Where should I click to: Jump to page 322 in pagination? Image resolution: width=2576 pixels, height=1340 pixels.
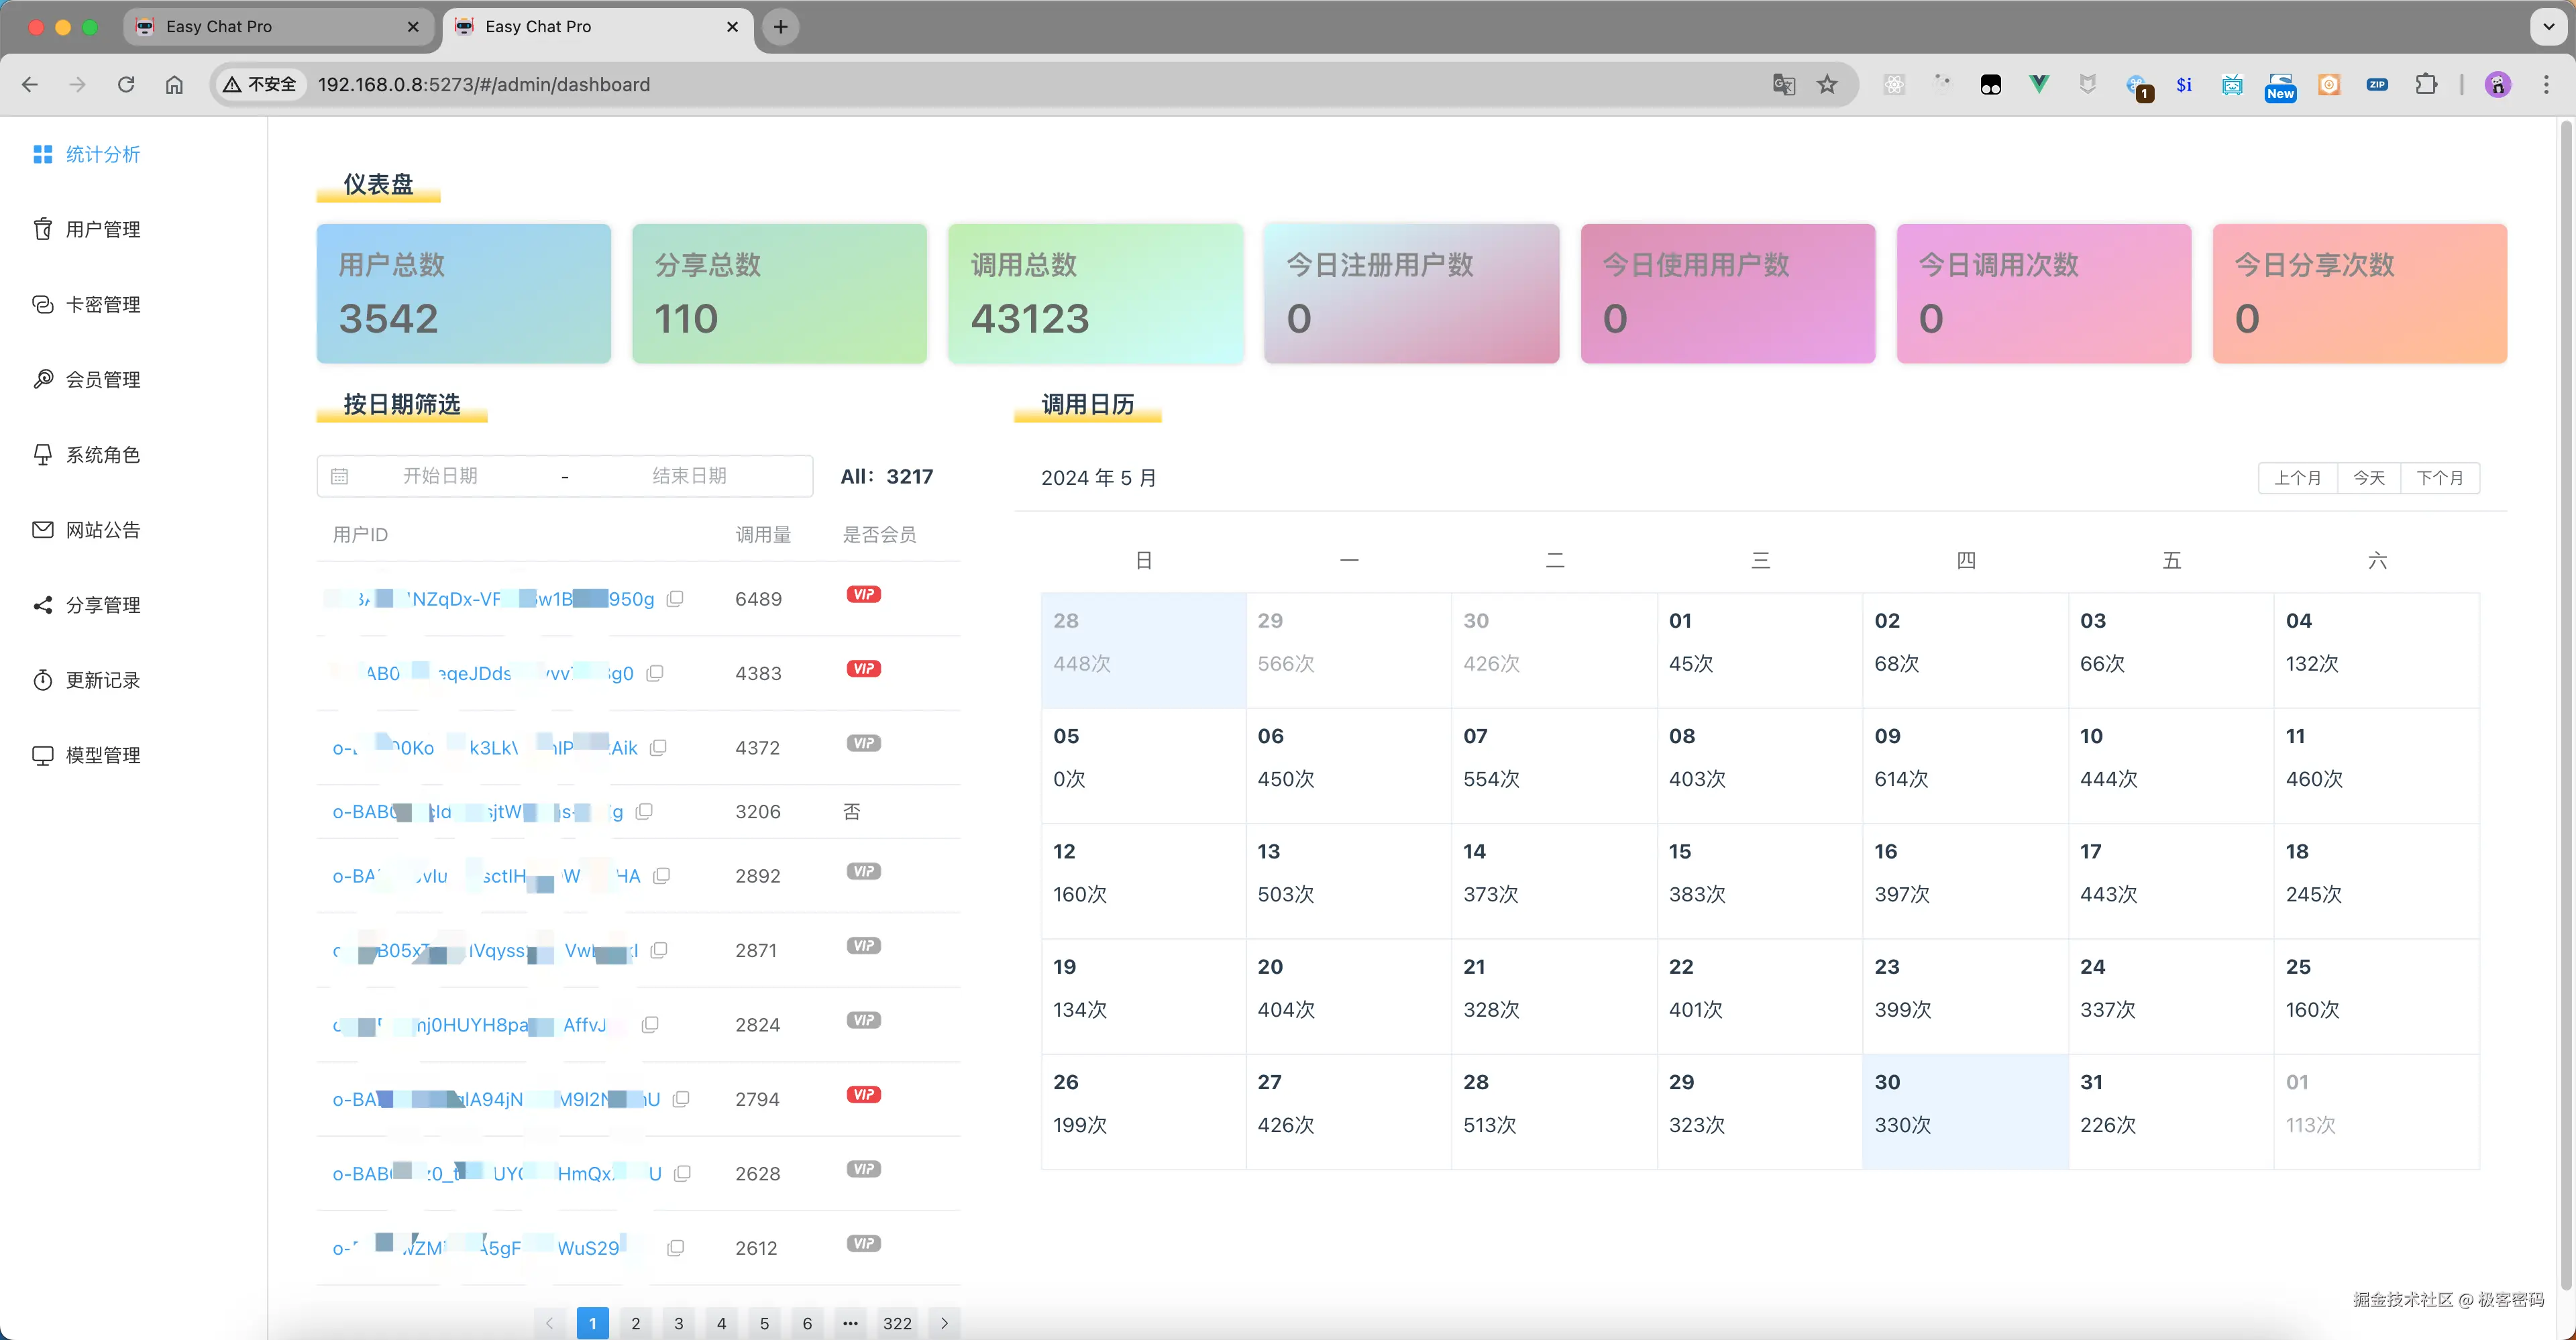[x=897, y=1322]
